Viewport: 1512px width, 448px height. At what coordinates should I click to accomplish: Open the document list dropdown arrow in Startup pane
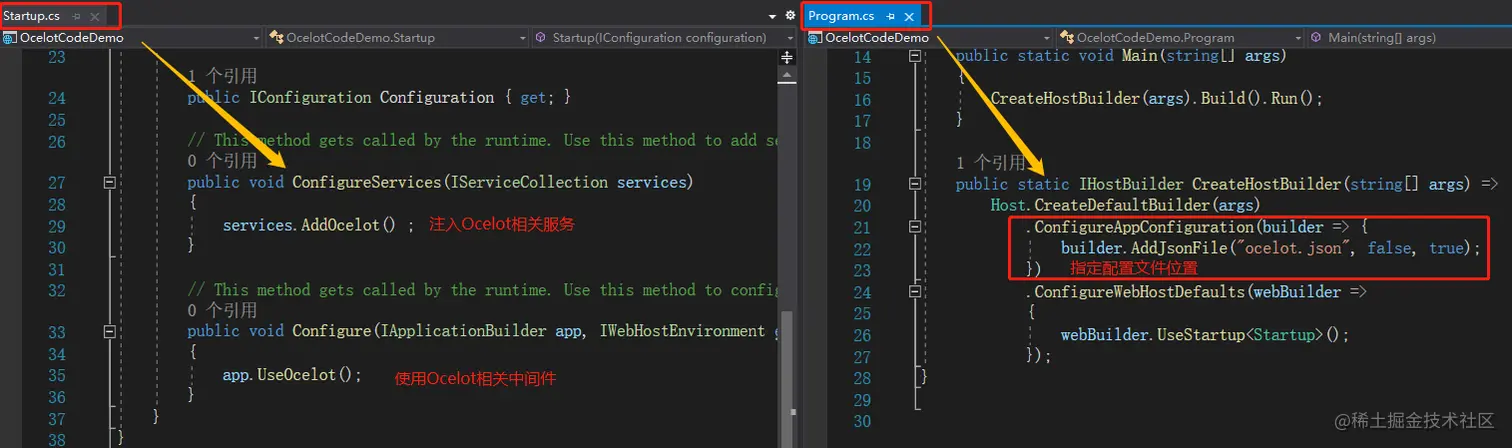click(x=772, y=17)
